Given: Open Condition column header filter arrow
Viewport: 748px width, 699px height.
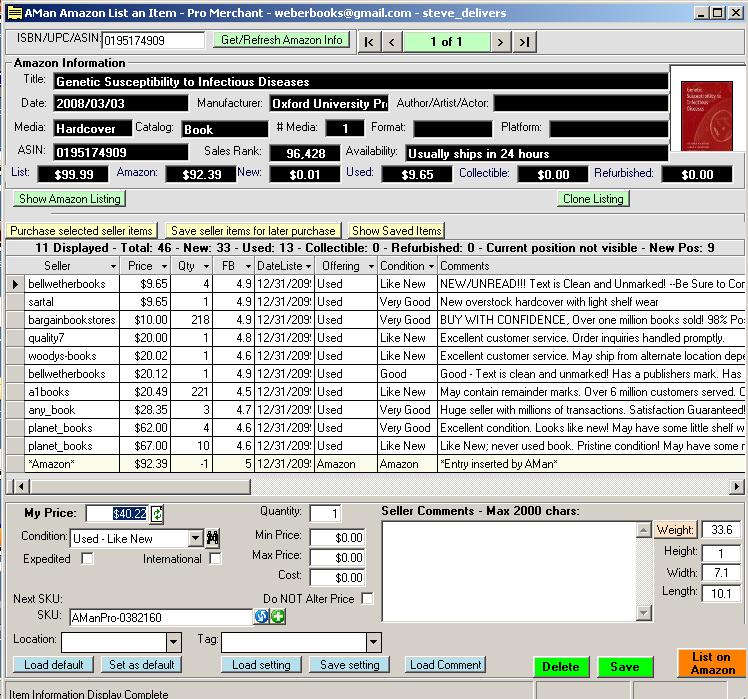Looking at the screenshot, I should tap(431, 266).
